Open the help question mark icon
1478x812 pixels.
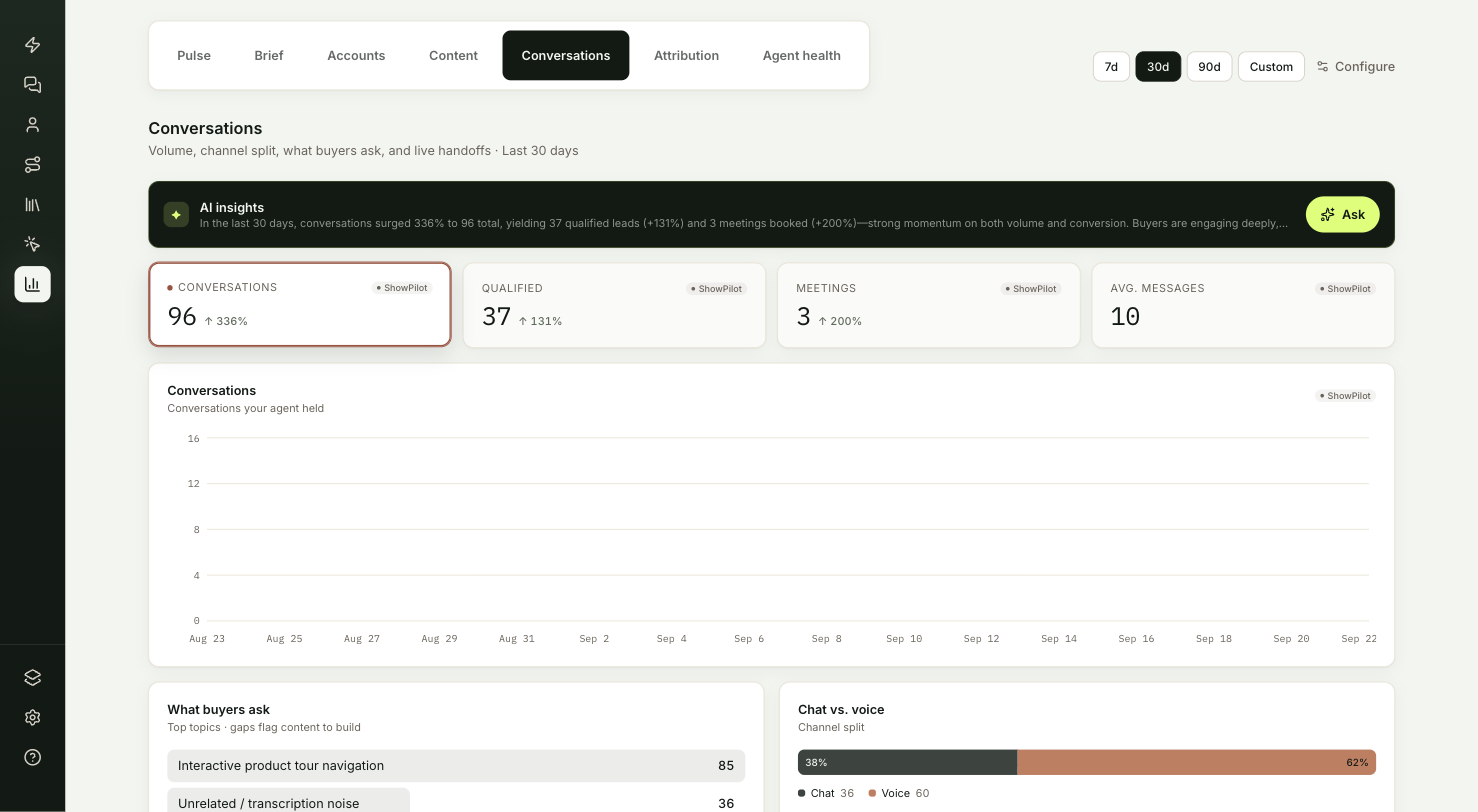pyautogui.click(x=32, y=757)
